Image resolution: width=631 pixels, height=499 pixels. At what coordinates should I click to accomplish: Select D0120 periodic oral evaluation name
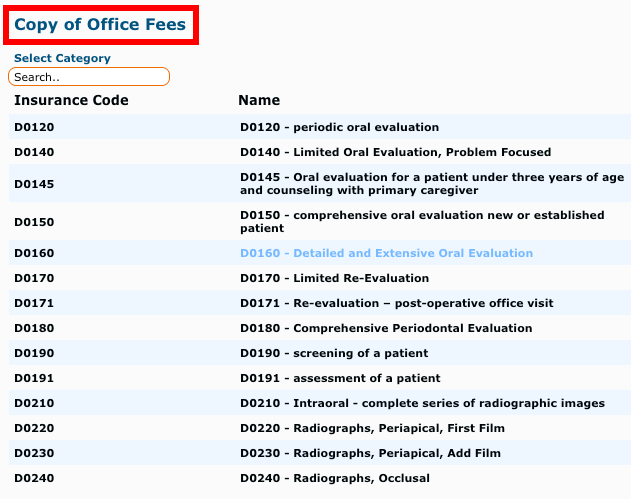click(339, 127)
